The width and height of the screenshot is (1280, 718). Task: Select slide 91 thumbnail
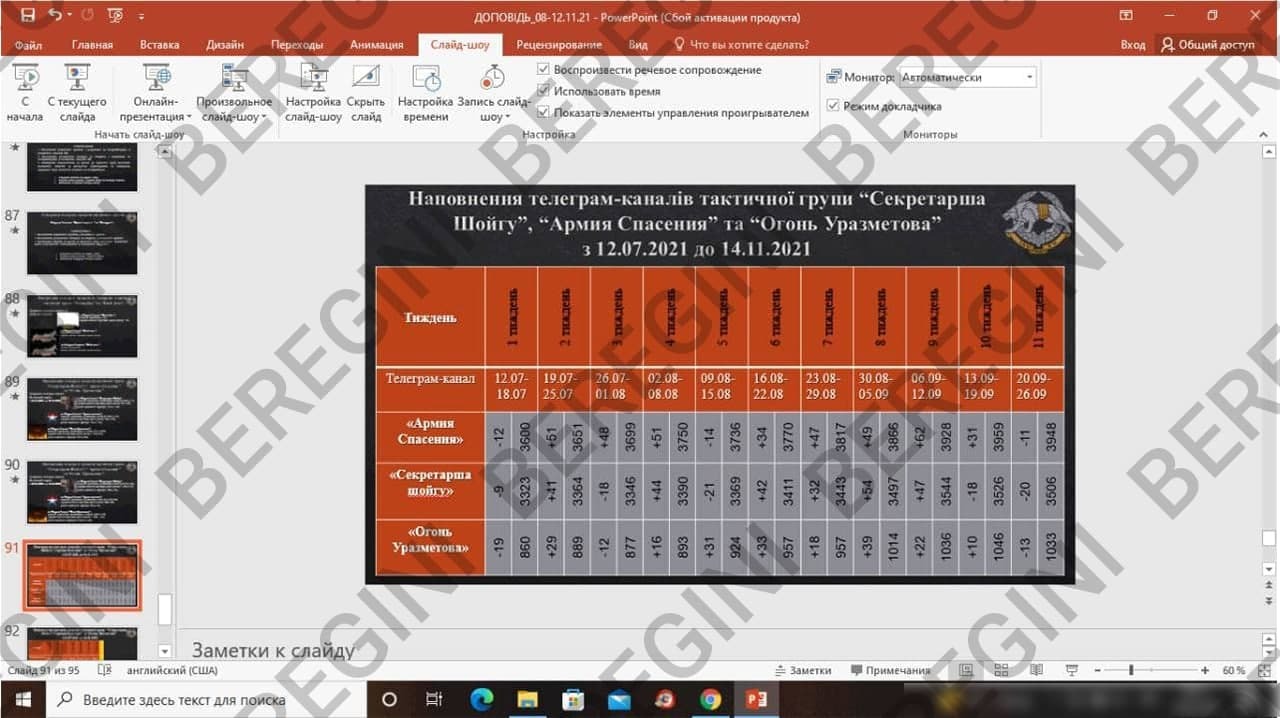(x=82, y=576)
